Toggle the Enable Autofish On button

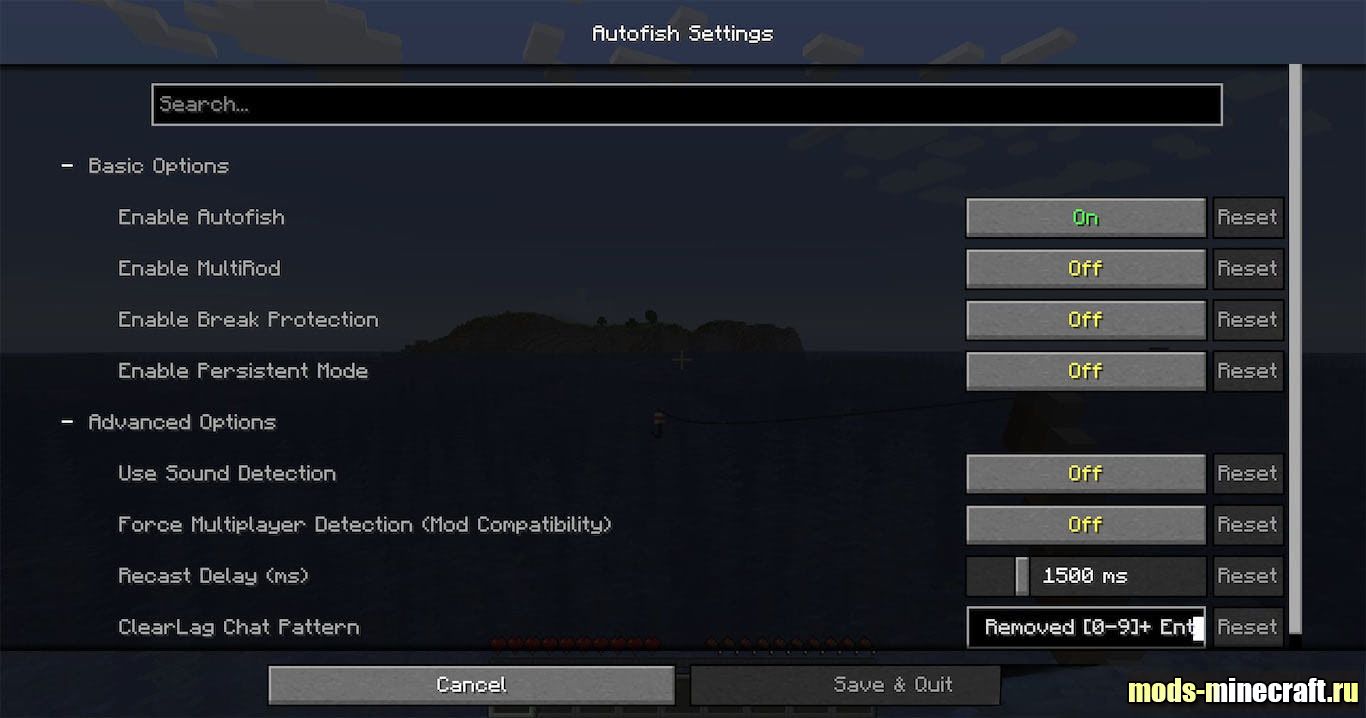[x=1086, y=217]
